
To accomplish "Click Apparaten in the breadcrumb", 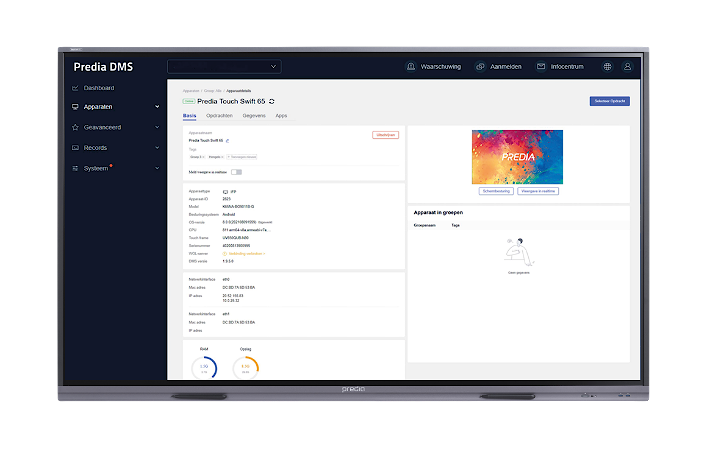I will [x=191, y=91].
